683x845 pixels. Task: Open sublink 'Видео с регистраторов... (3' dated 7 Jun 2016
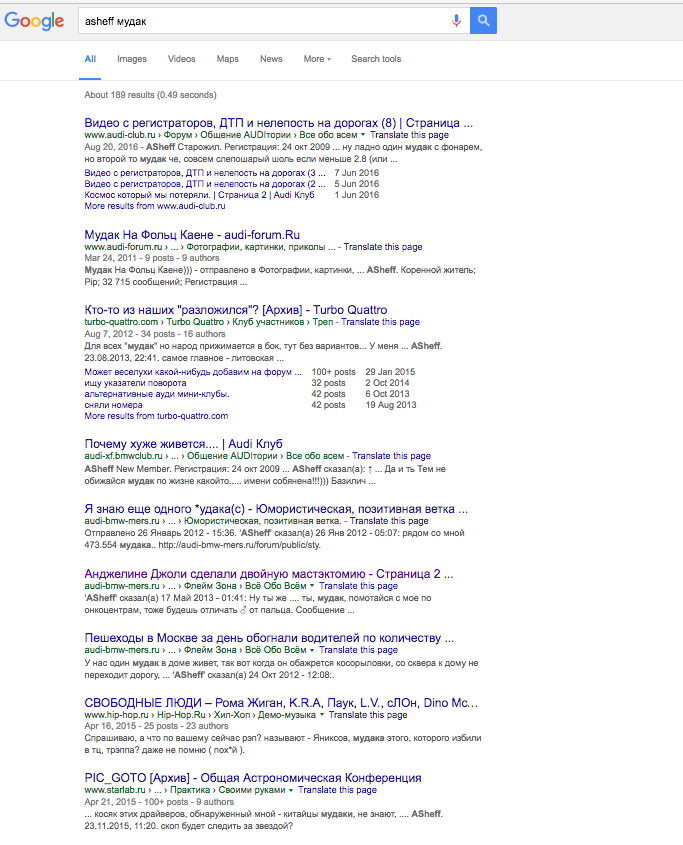(x=205, y=173)
